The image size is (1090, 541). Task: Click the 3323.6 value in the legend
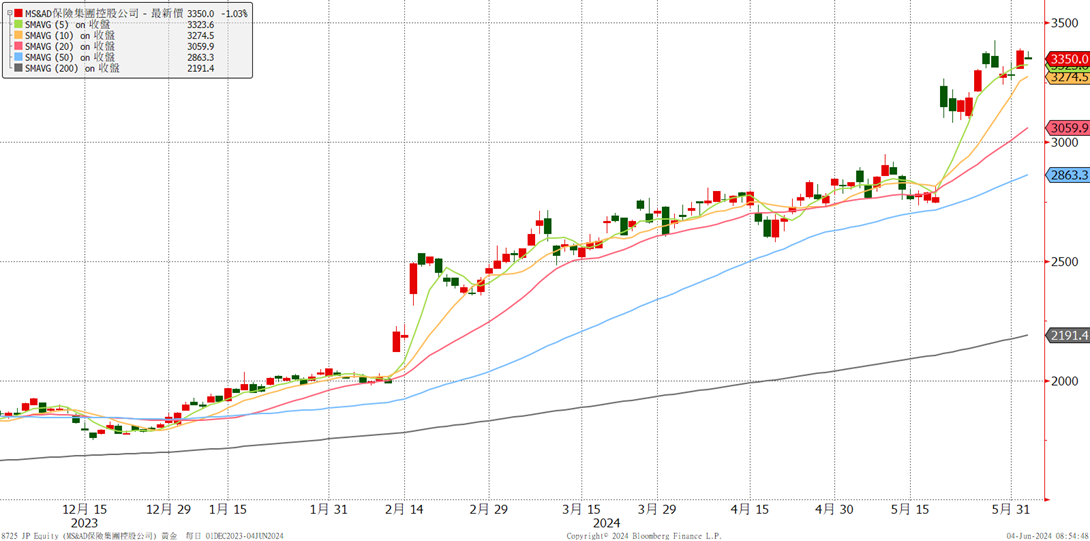coord(200,24)
